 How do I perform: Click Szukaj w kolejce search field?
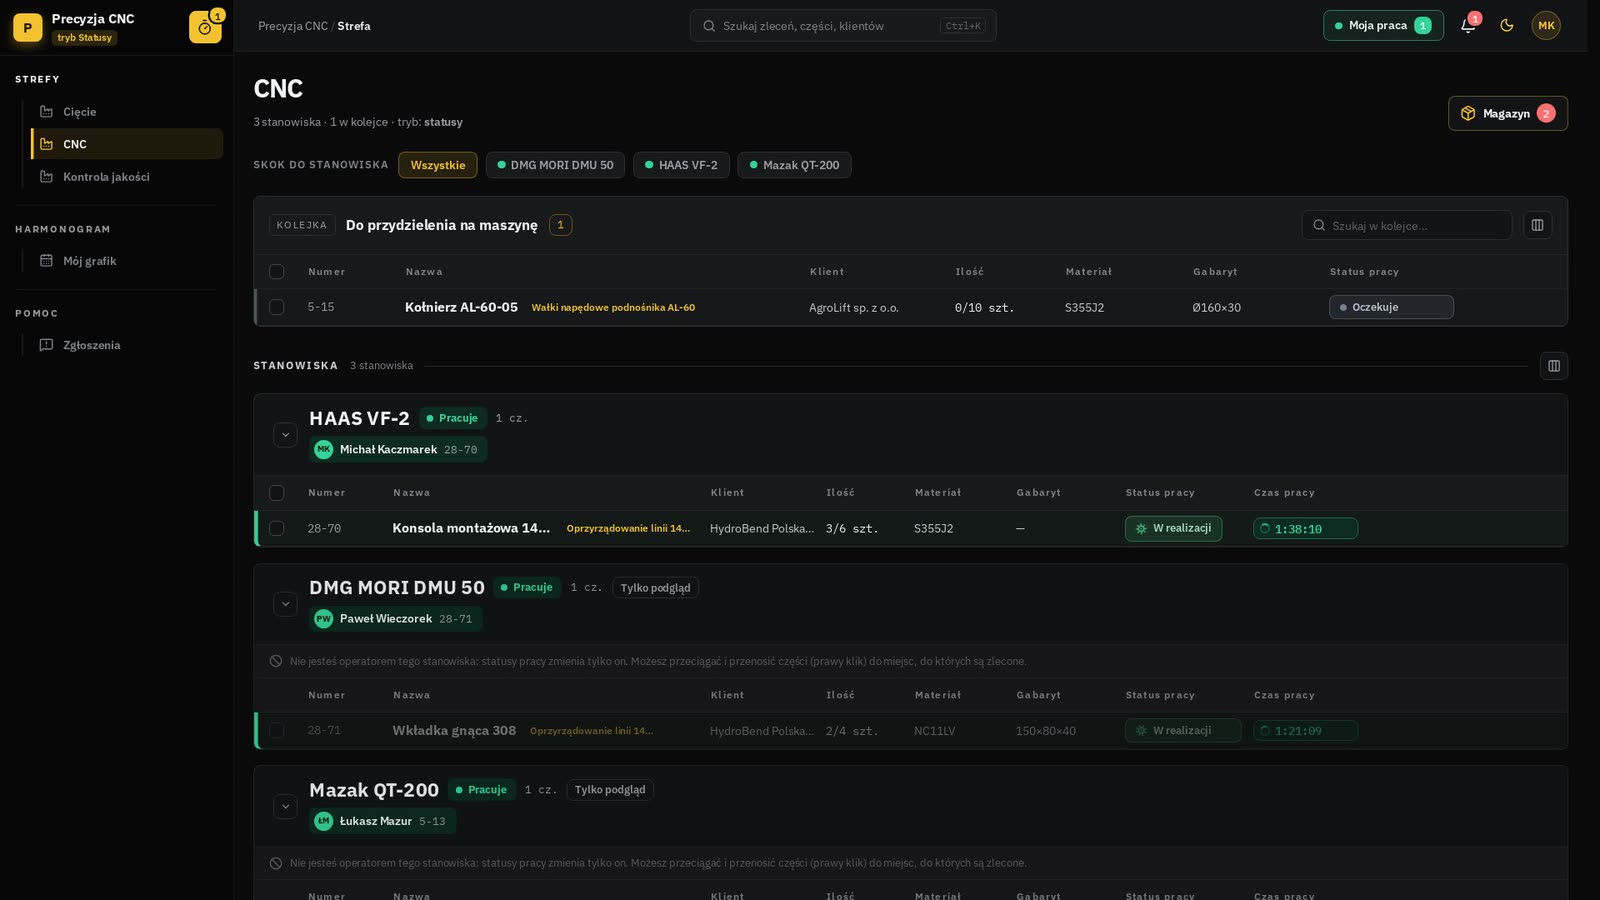1407,226
